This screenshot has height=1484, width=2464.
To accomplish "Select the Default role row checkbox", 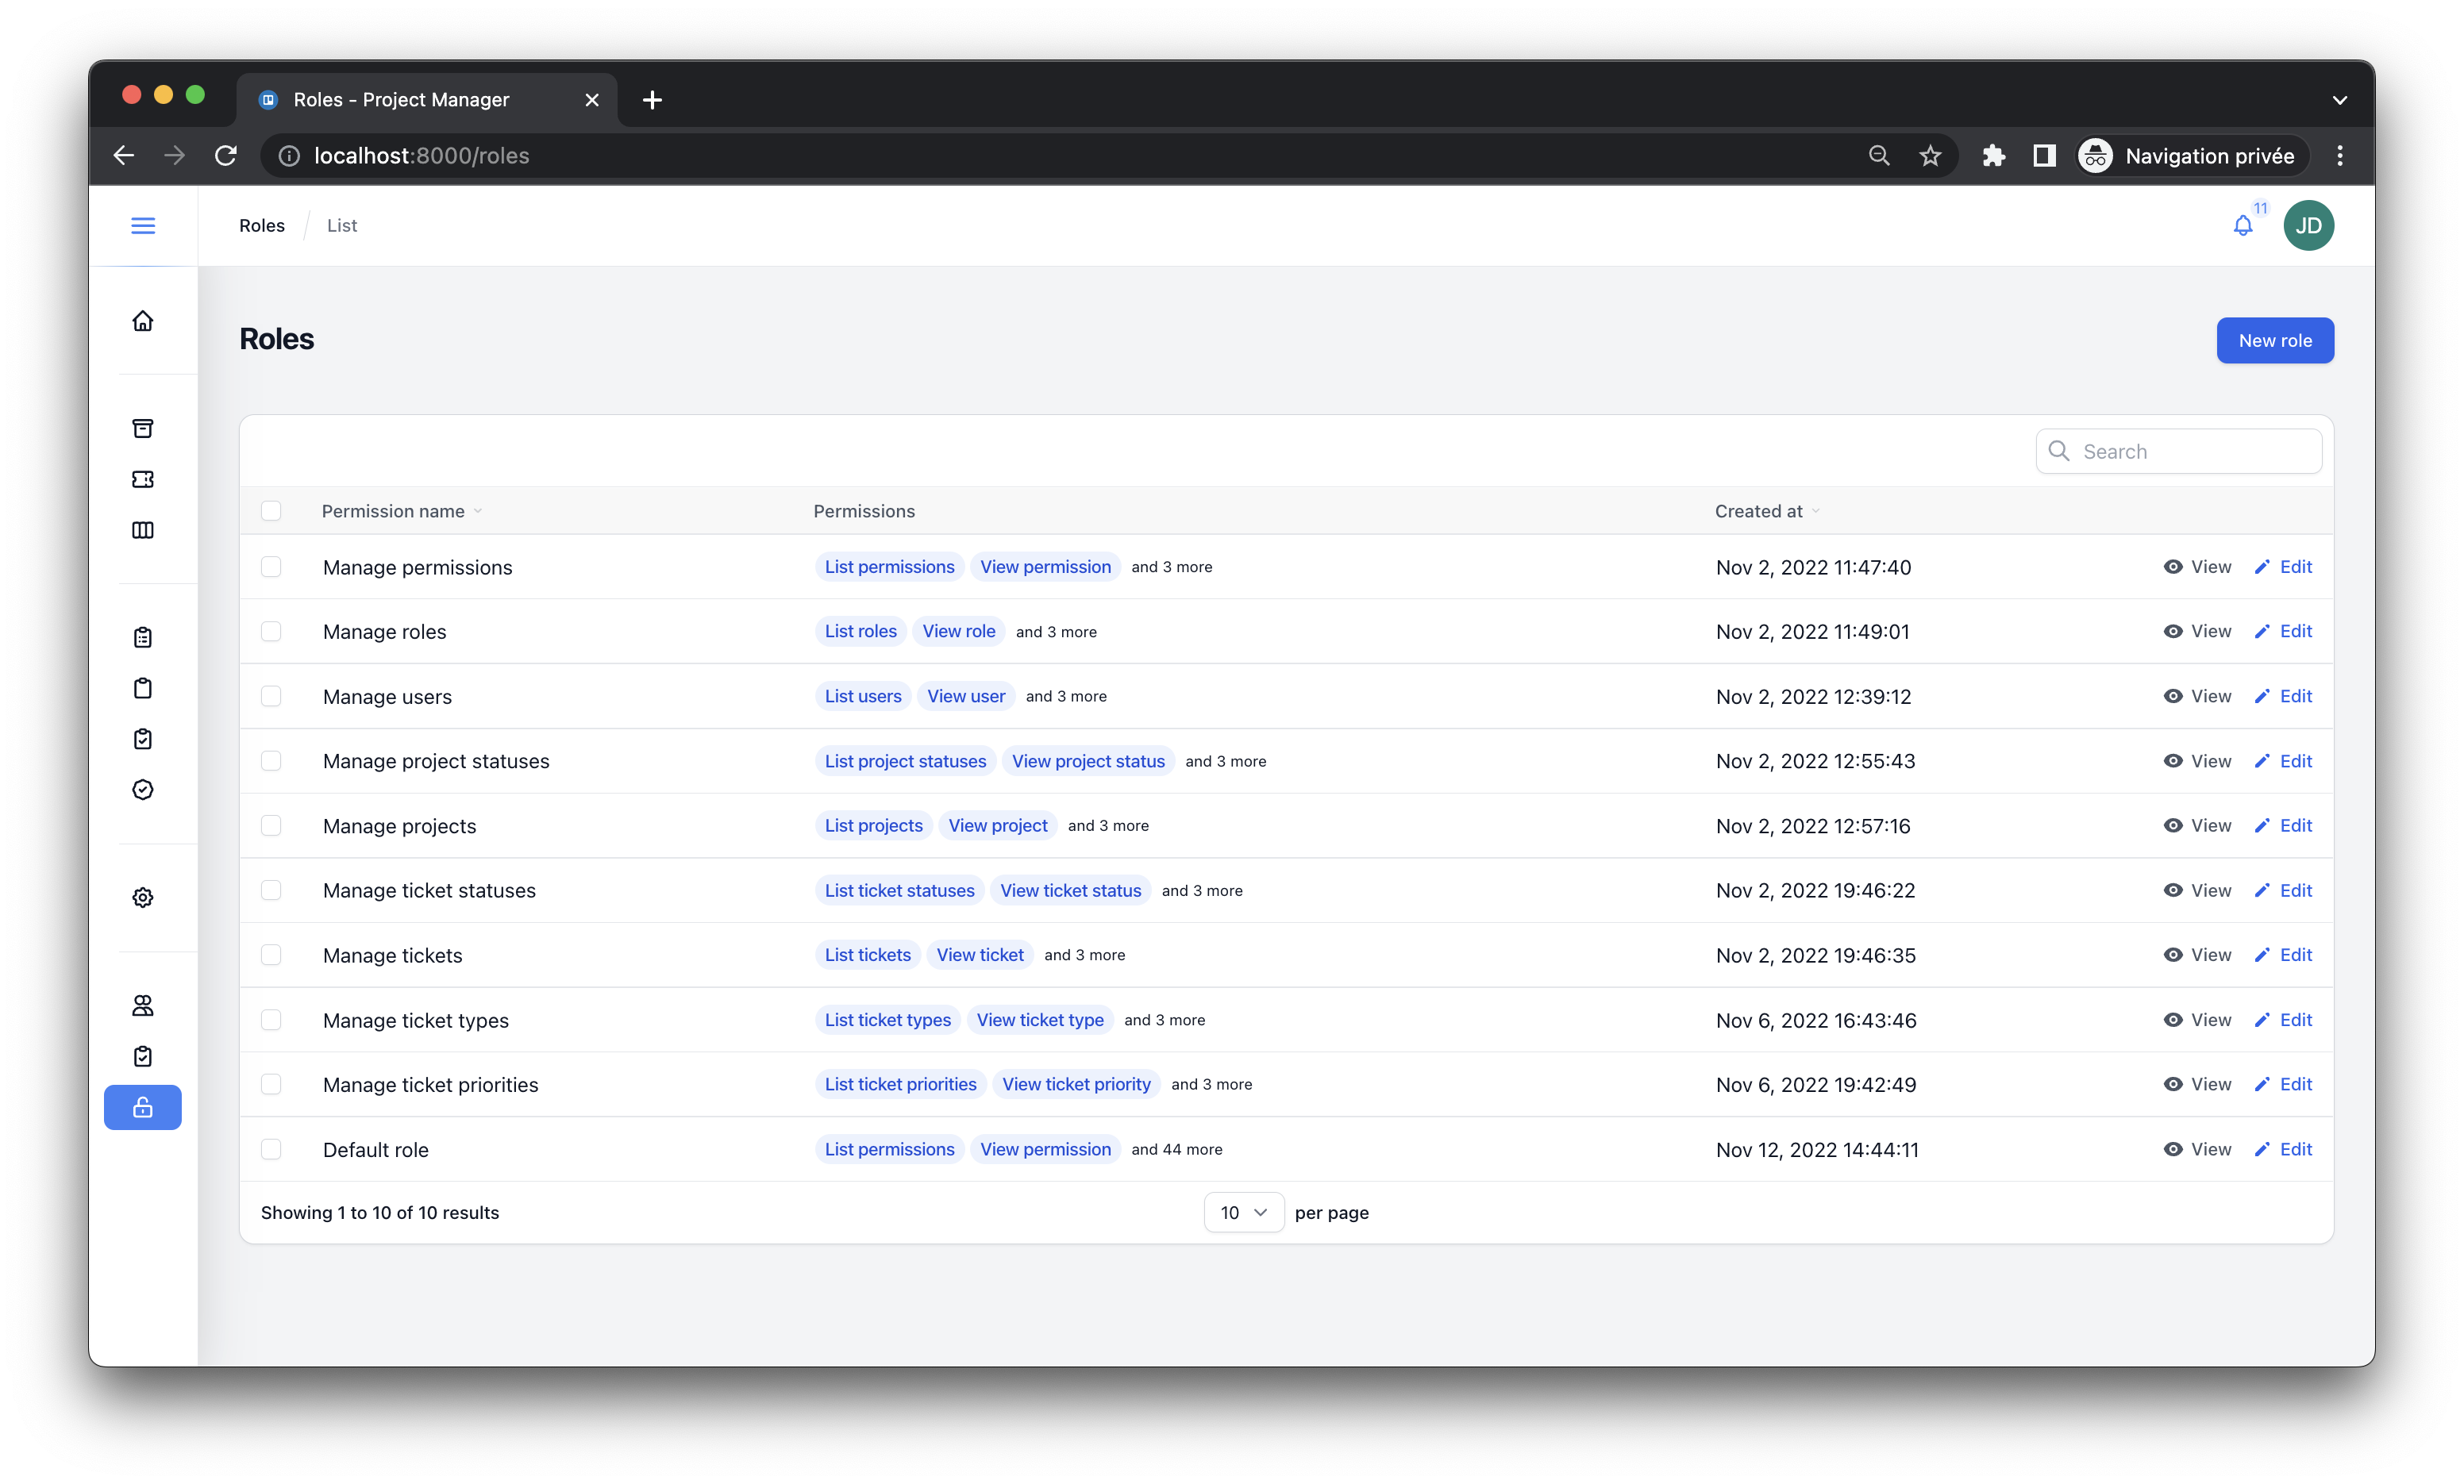I will tap(271, 1149).
